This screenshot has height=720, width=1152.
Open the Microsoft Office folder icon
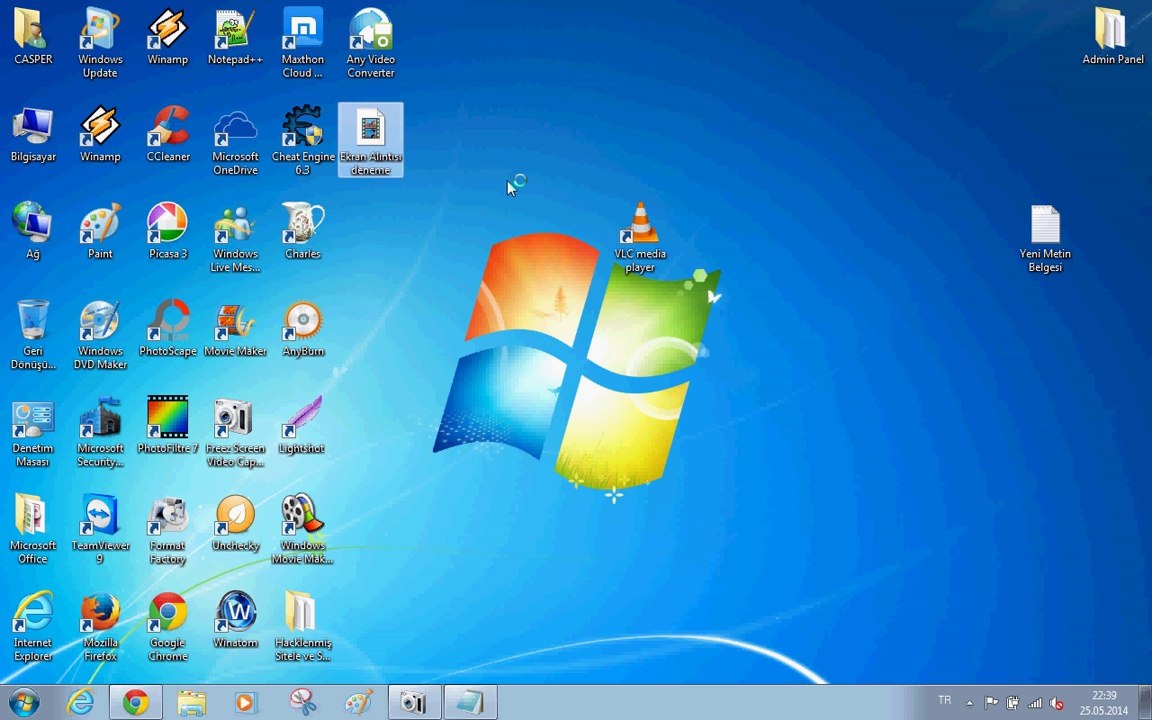coord(33,529)
